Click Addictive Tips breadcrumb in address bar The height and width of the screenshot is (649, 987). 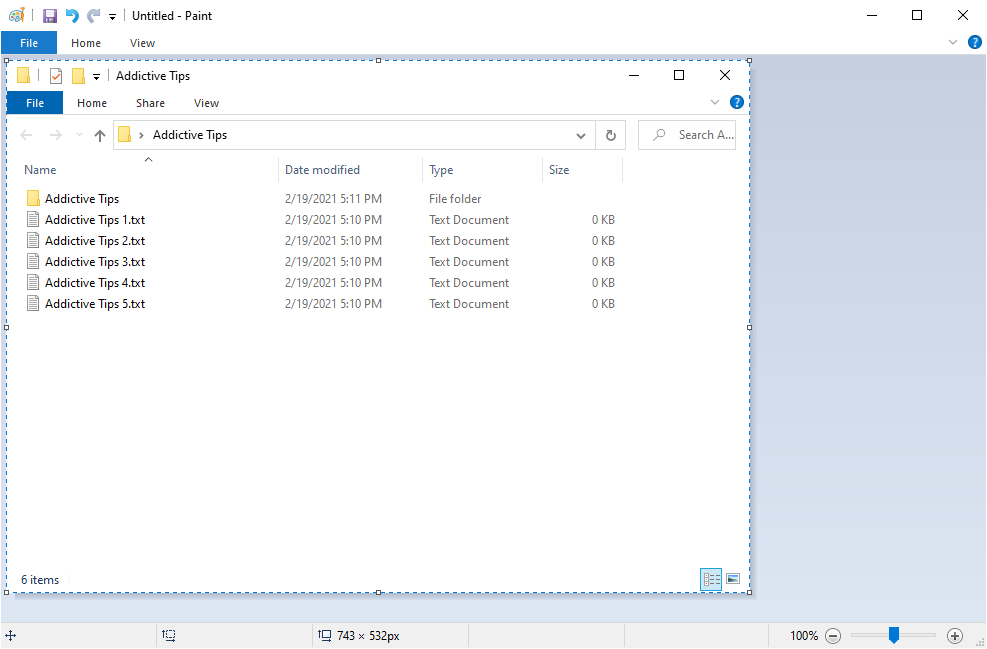click(x=190, y=135)
